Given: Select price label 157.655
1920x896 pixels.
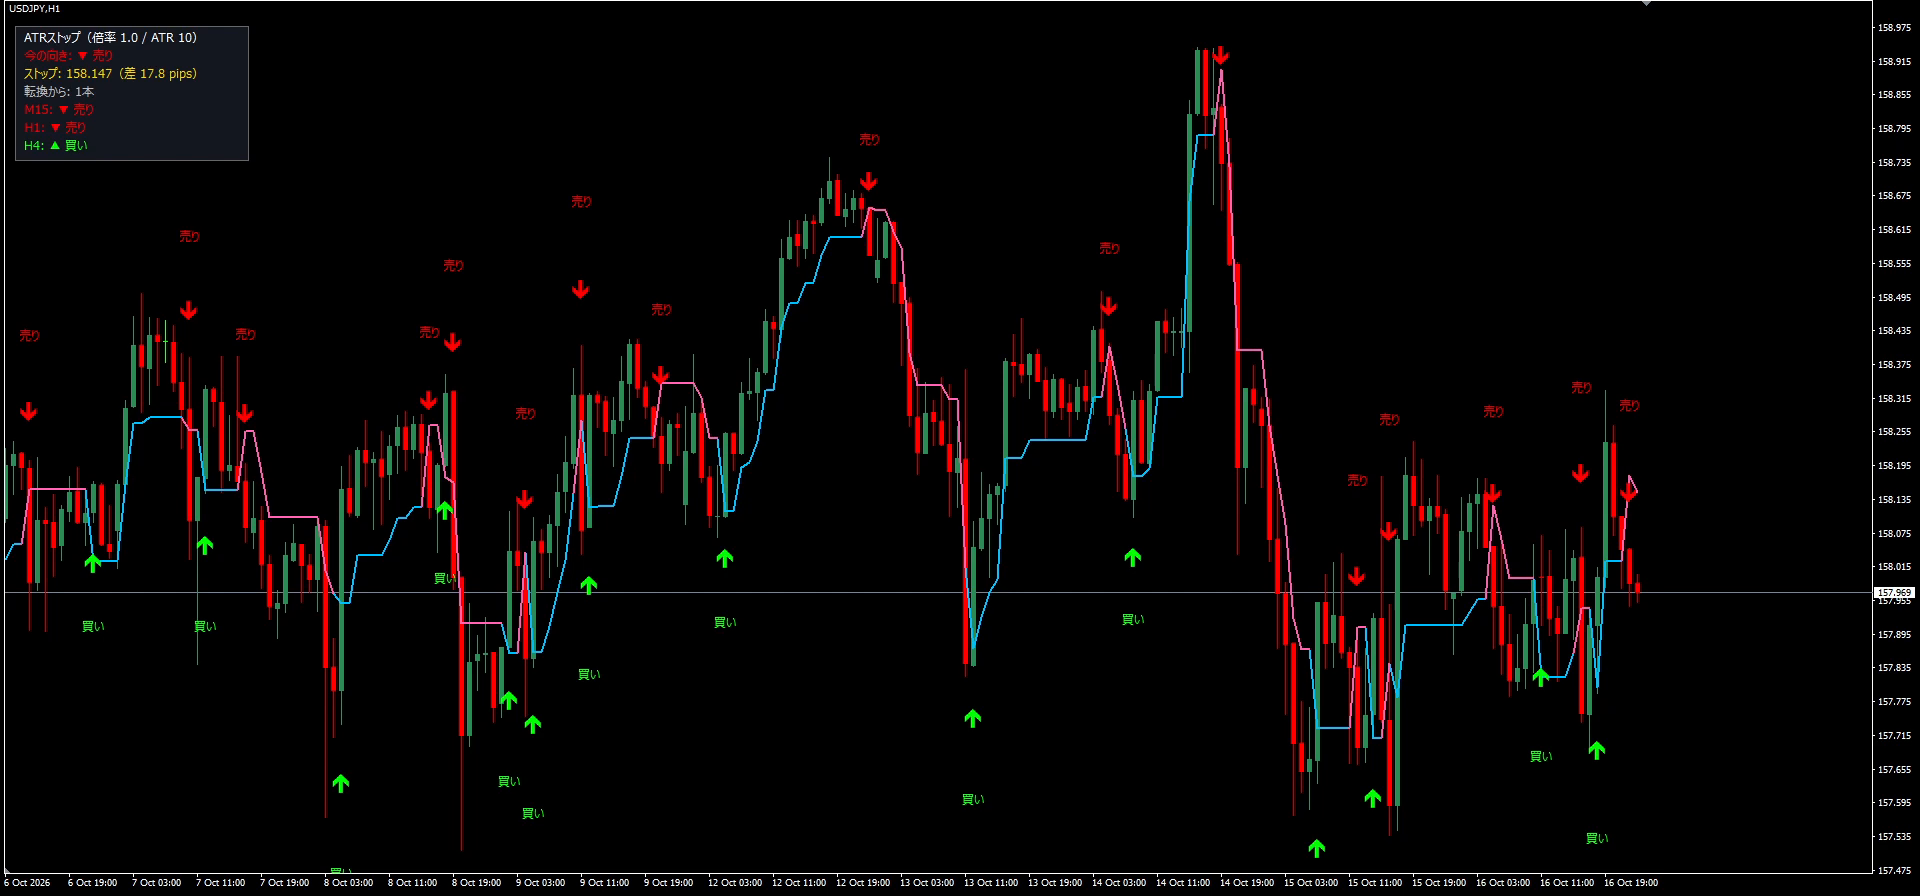Looking at the screenshot, I should (1894, 770).
